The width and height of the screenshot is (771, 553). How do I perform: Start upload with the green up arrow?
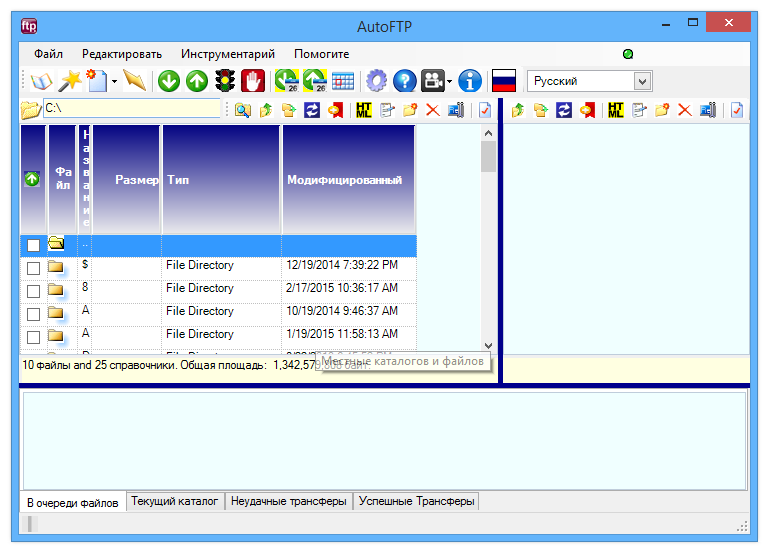coord(197,81)
